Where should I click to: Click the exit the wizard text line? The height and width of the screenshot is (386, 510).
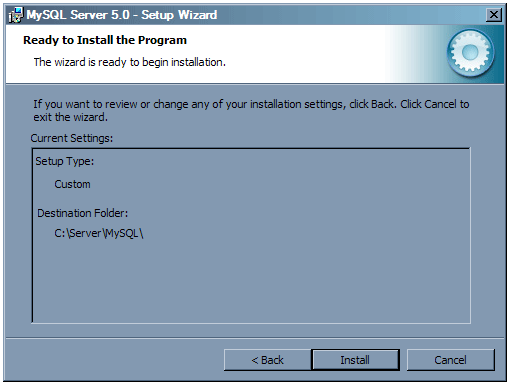[x=70, y=117]
